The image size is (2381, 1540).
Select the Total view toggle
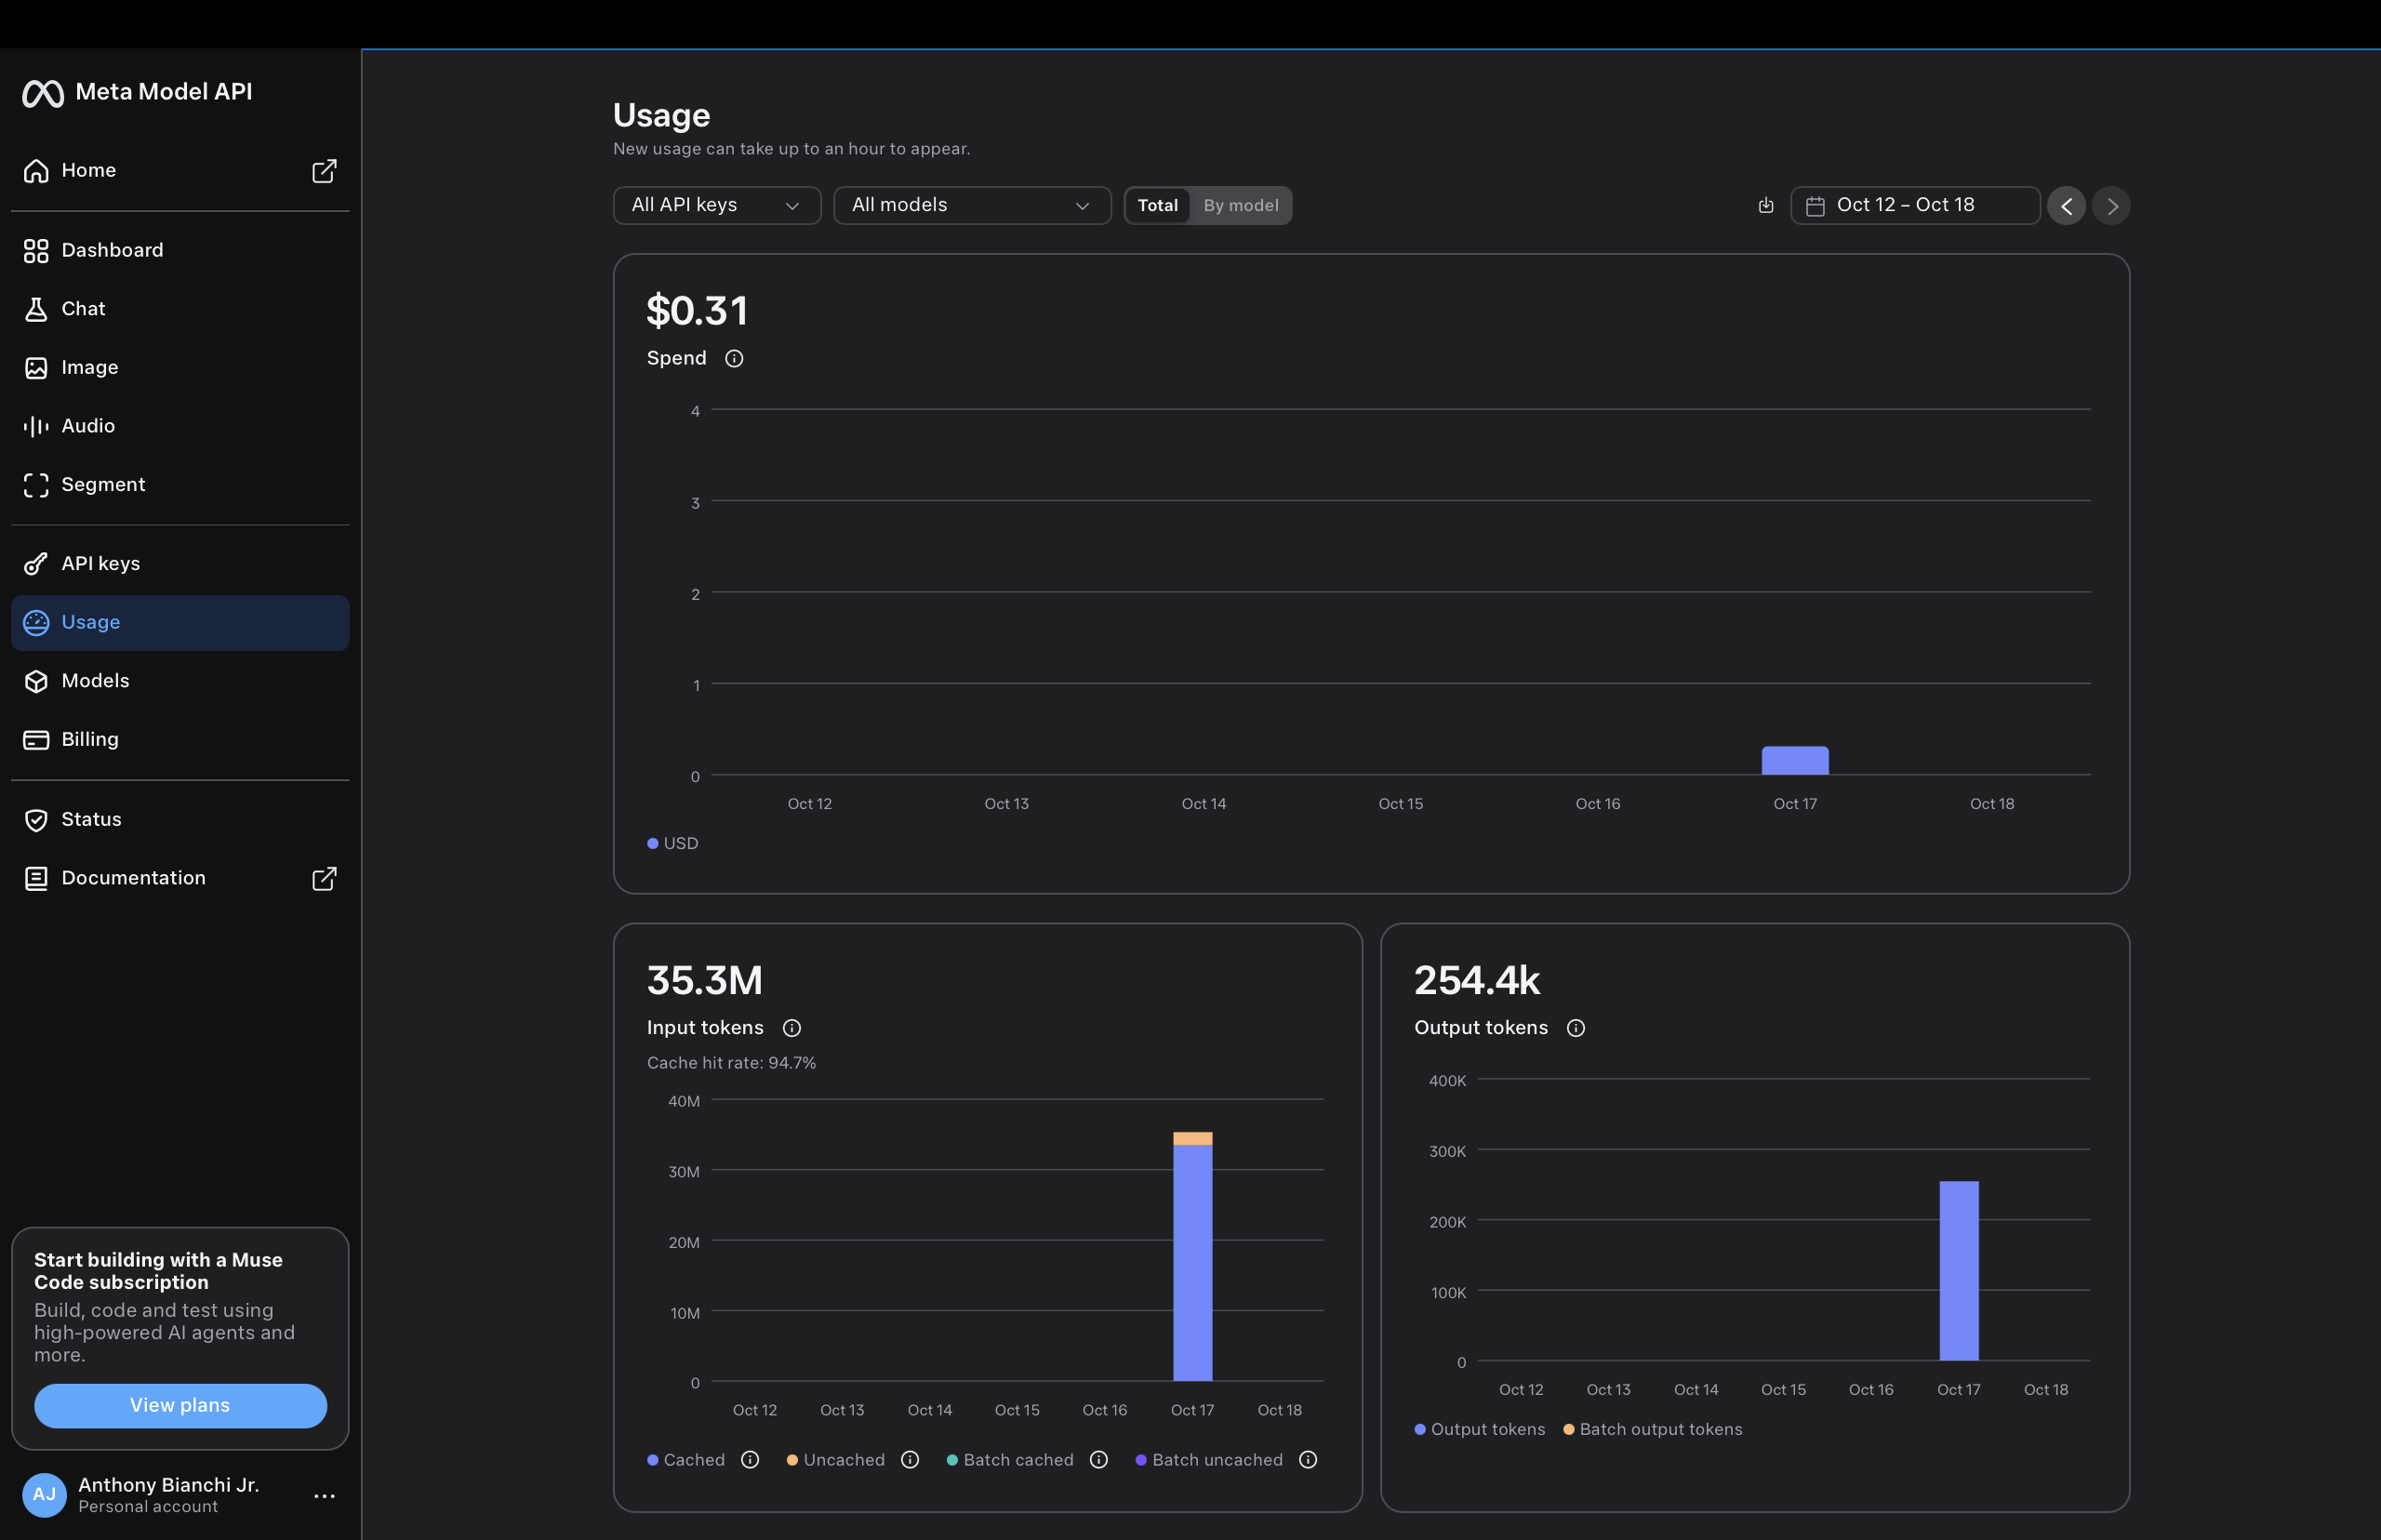pyautogui.click(x=1158, y=205)
